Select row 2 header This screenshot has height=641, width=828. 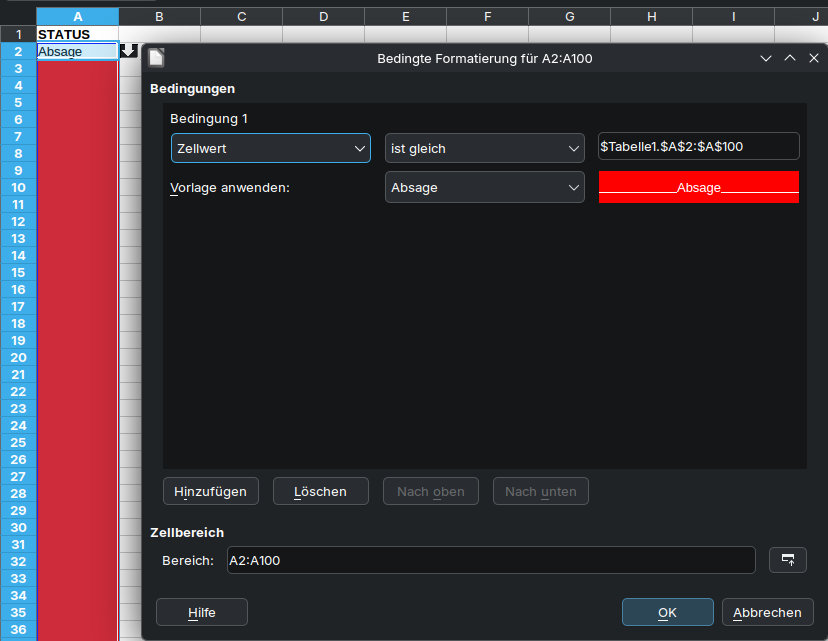pyautogui.click(x=18, y=51)
